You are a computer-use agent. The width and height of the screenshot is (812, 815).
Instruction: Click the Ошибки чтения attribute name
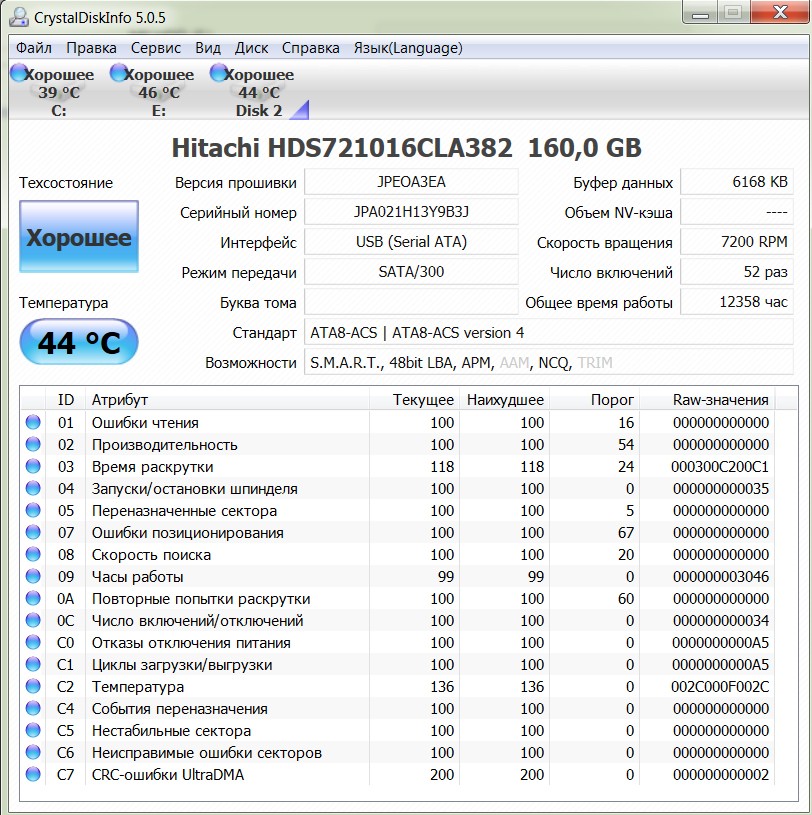pyautogui.click(x=145, y=423)
